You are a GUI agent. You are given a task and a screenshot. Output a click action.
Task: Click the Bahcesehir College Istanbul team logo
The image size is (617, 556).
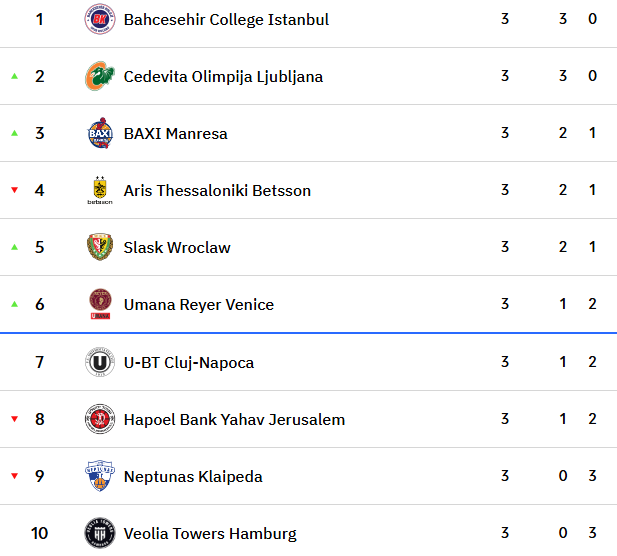100,19
